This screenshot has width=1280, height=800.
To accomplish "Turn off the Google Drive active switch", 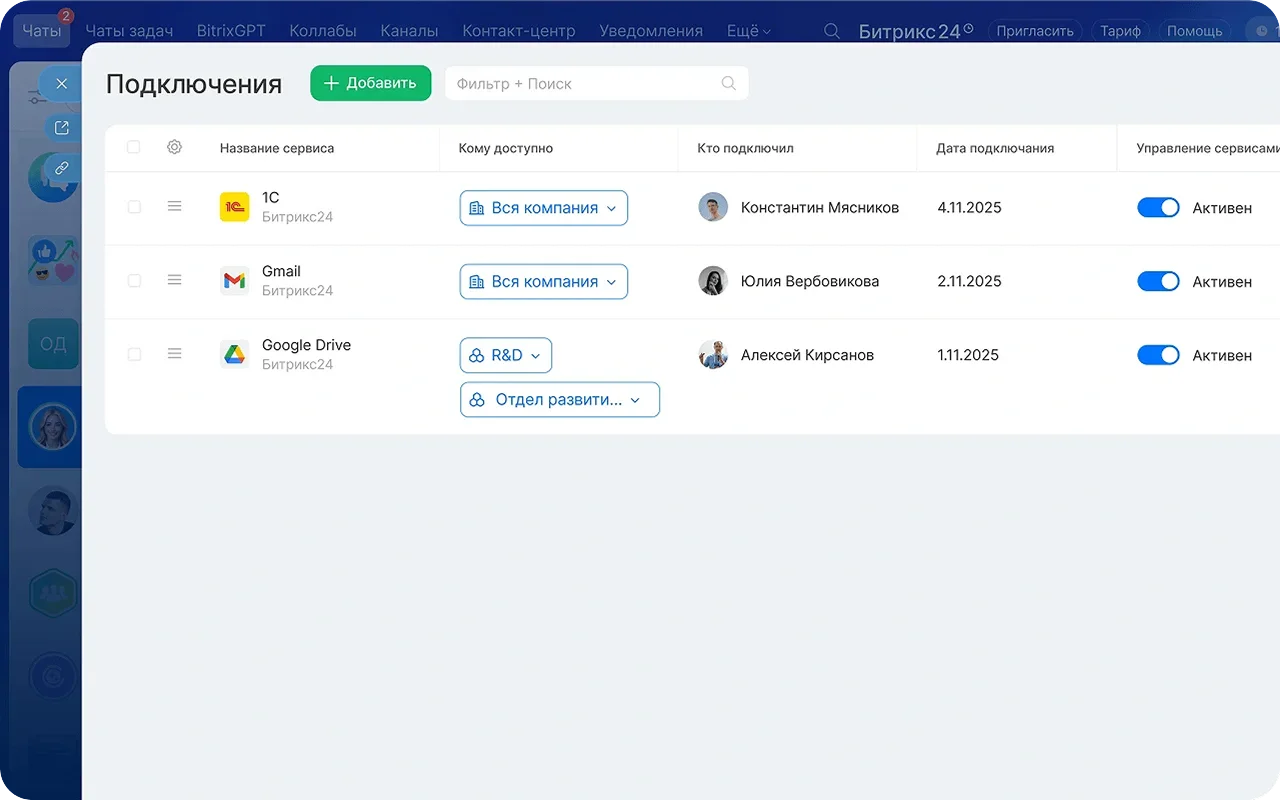I will pos(1158,355).
